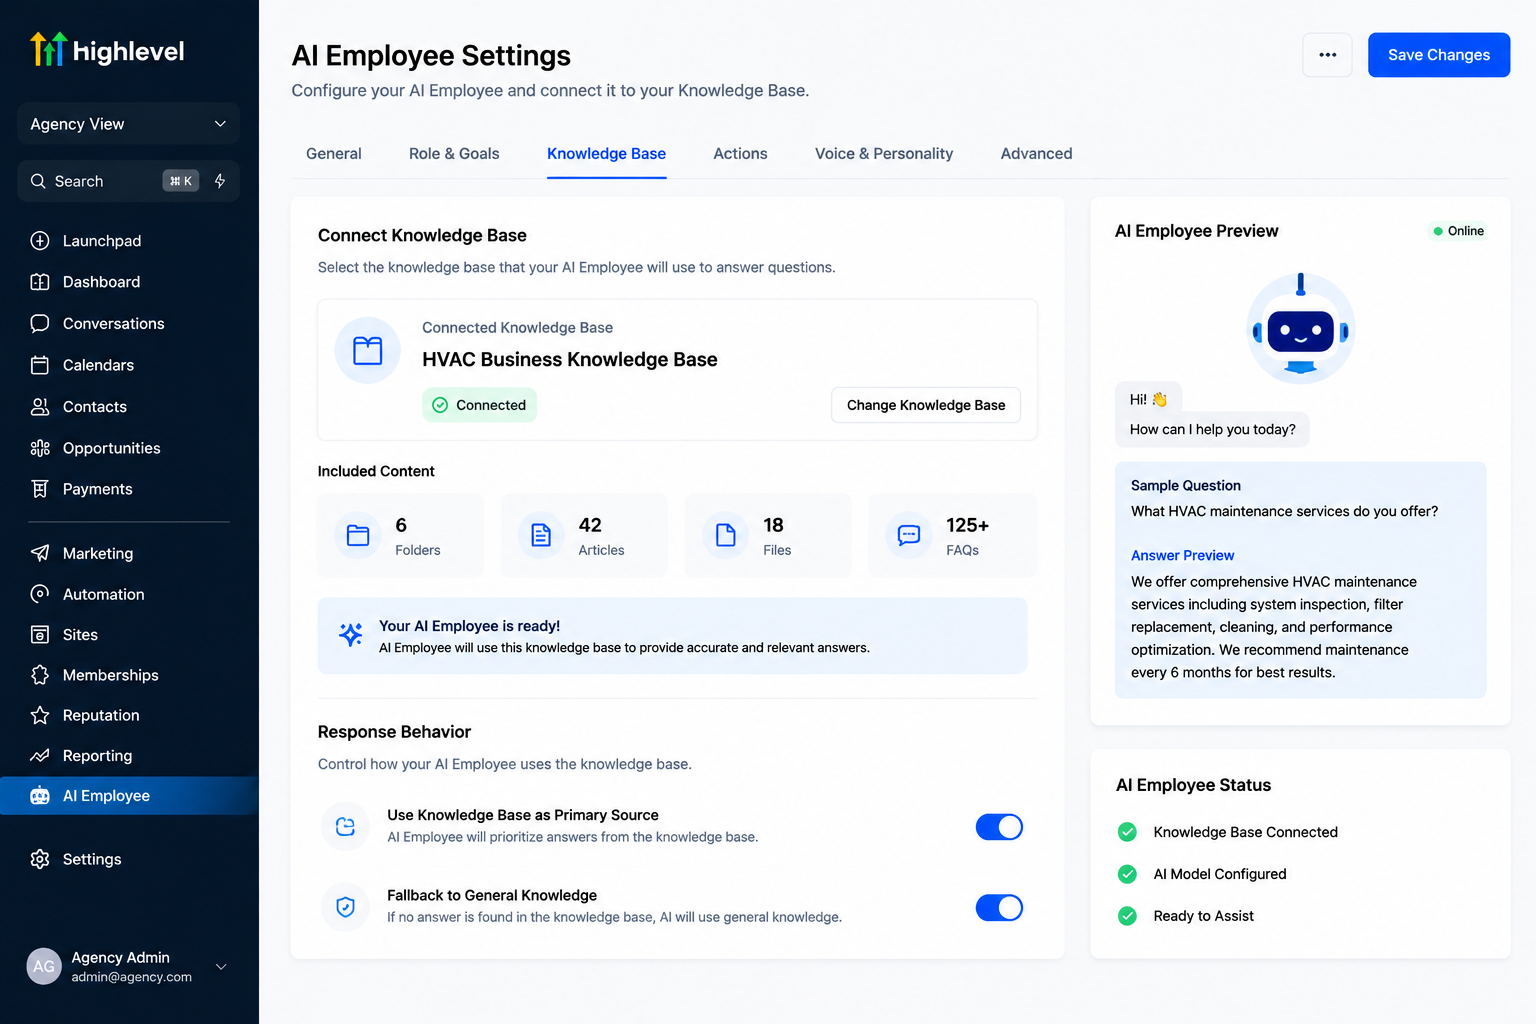Click 'HVAC Business Knowledge Base' title
The image size is (1536, 1024).
click(570, 360)
